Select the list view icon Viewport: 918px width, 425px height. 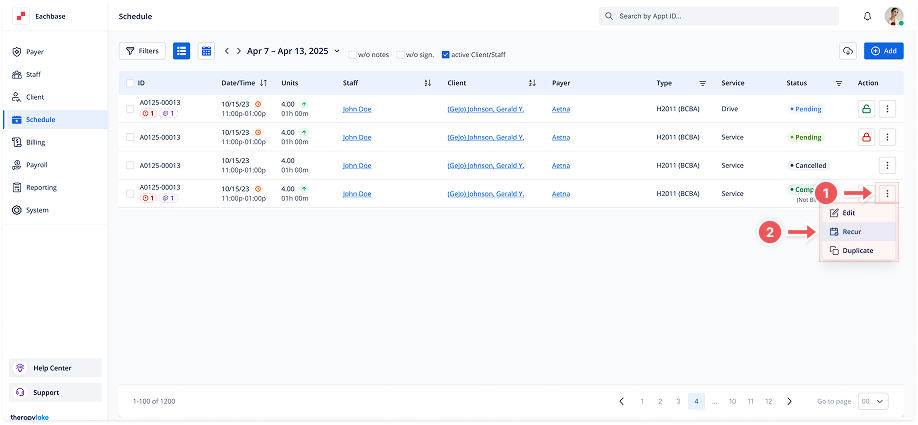[x=181, y=50]
